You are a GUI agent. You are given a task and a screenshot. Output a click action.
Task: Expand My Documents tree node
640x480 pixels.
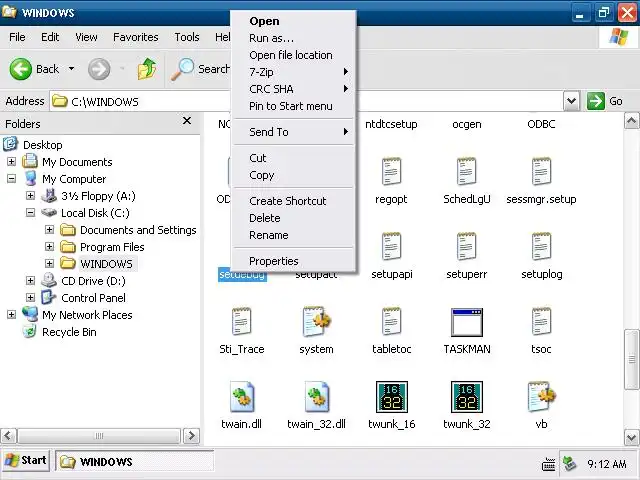click(11, 162)
